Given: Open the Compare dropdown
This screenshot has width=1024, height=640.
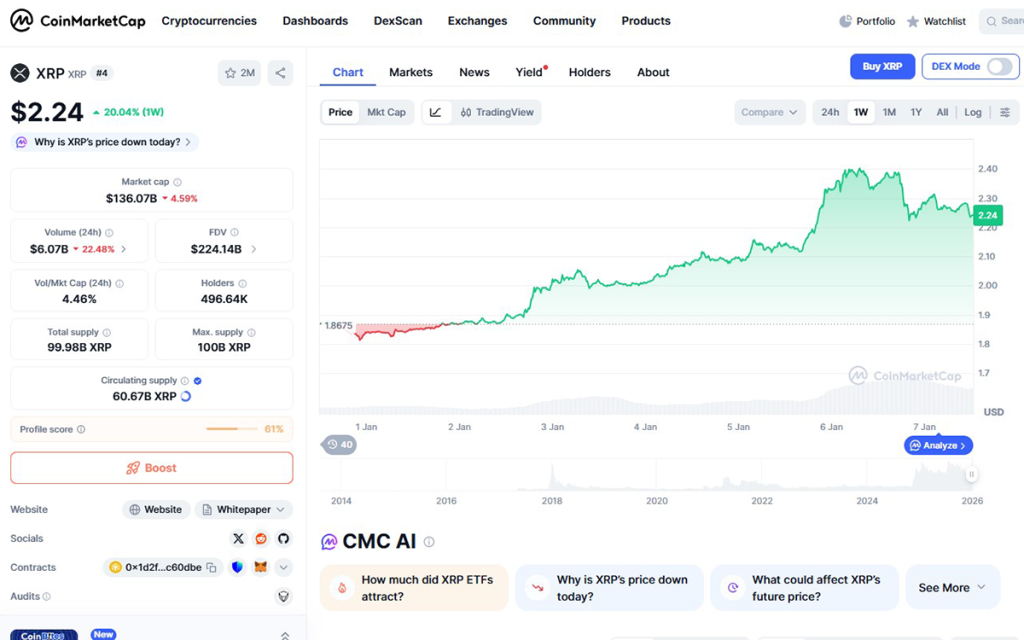Looking at the screenshot, I should 769,112.
